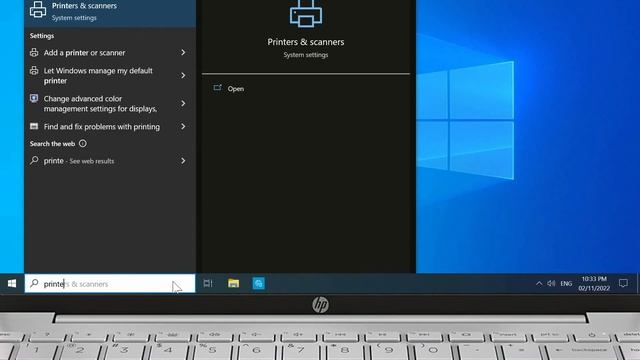Click the icon beside Find and fix problems
Image resolution: width=640 pixels, height=360 pixels.
[34, 126]
